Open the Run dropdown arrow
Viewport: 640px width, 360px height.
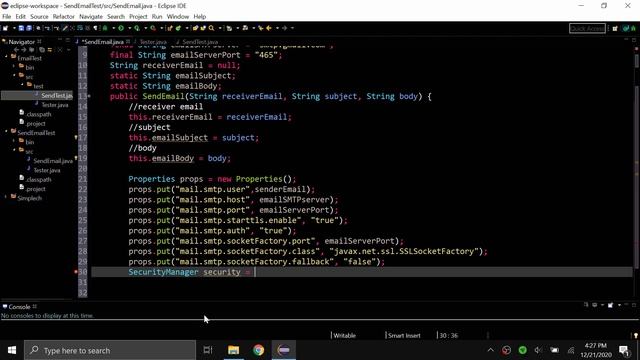pyautogui.click(x=129, y=28)
